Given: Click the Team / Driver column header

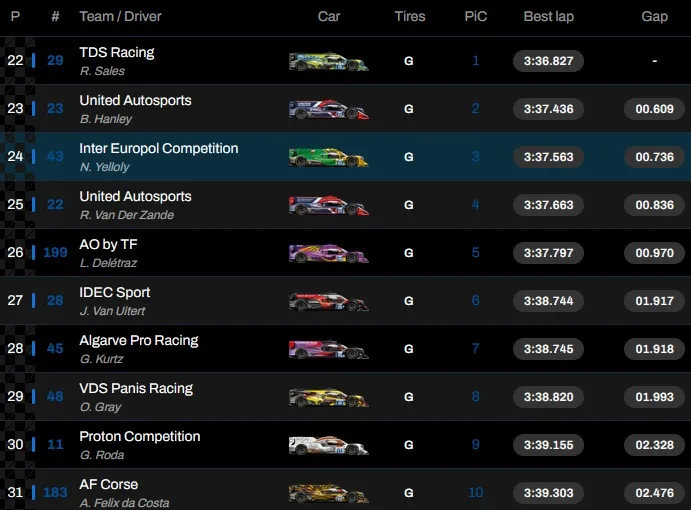Looking at the screenshot, I should pos(120,16).
